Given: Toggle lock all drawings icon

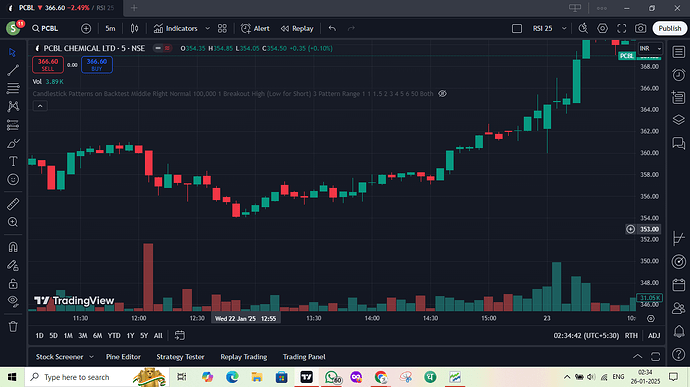Looking at the screenshot, I should [13, 284].
